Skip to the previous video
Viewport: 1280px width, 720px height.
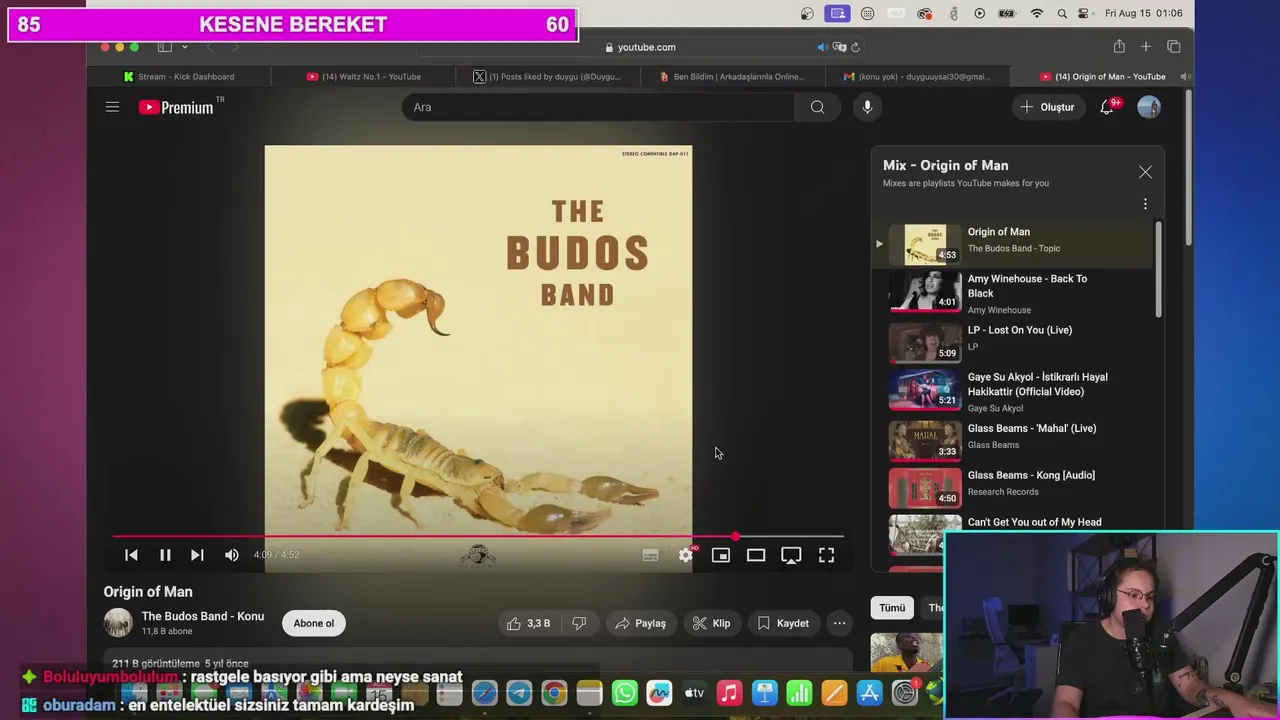(131, 555)
